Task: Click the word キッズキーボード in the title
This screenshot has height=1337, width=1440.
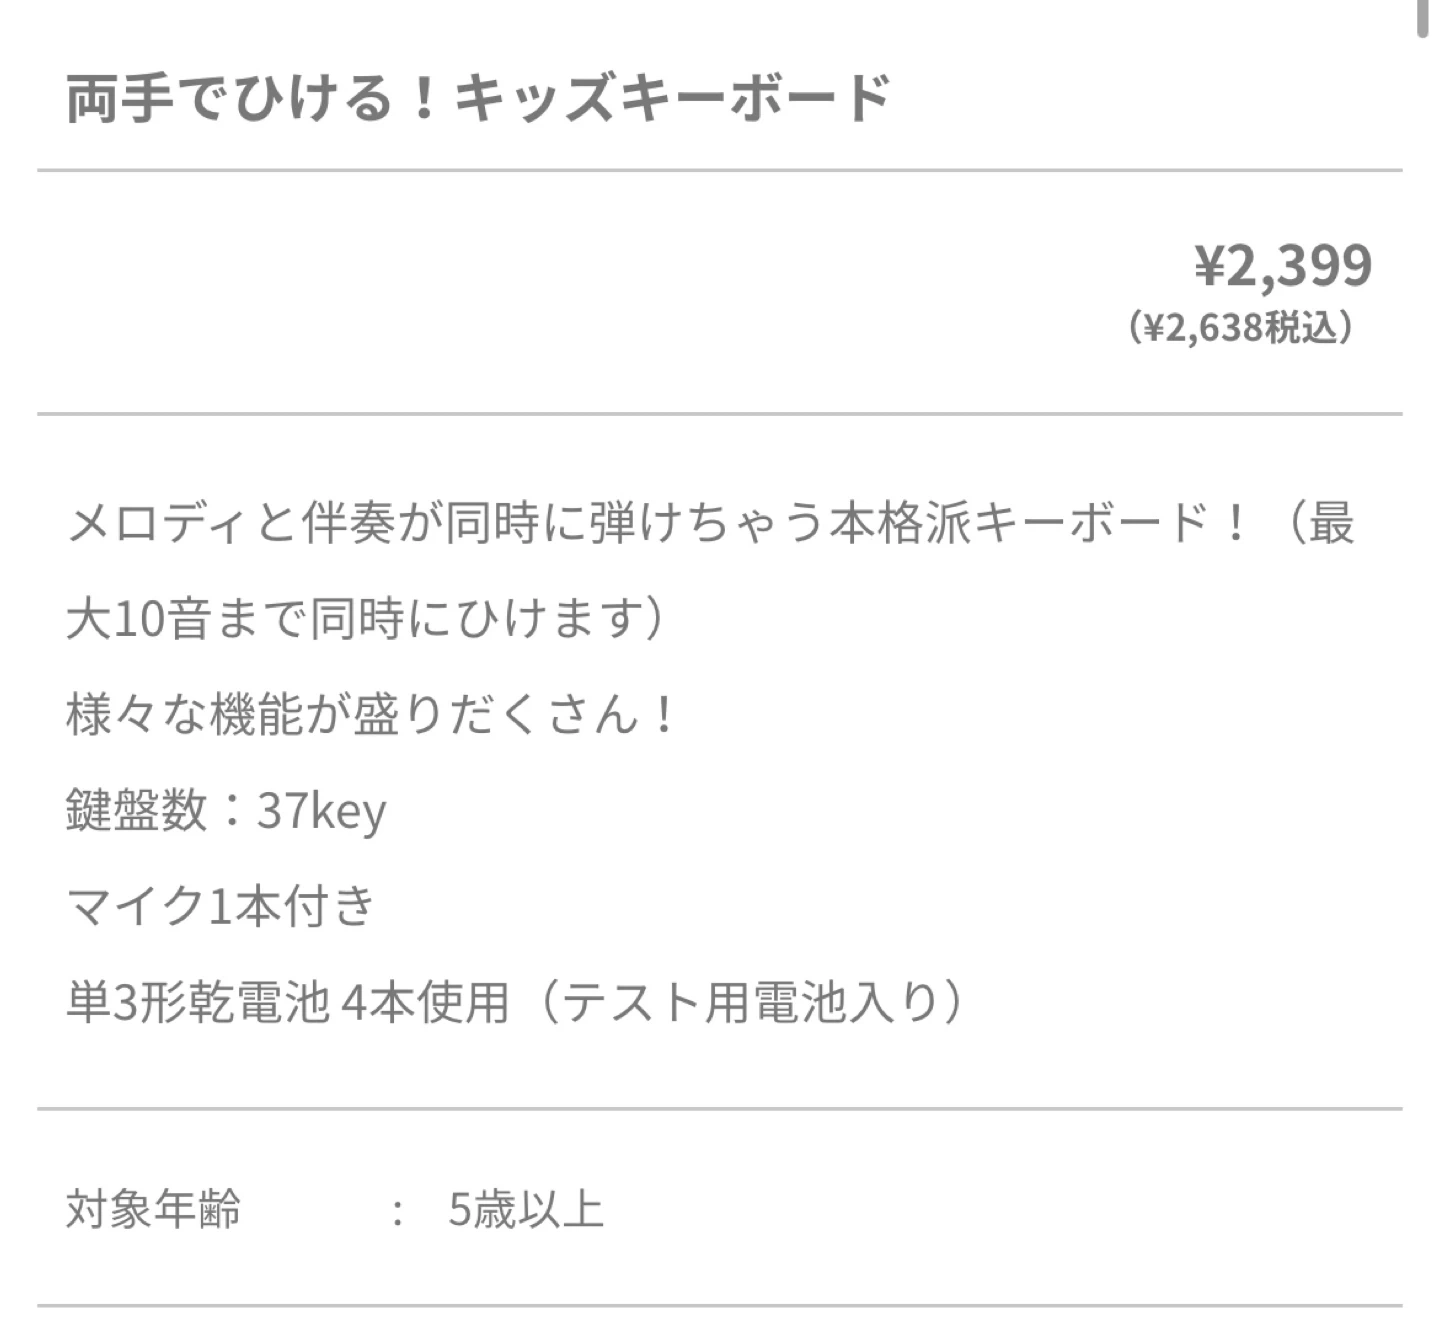Action: click(x=672, y=98)
